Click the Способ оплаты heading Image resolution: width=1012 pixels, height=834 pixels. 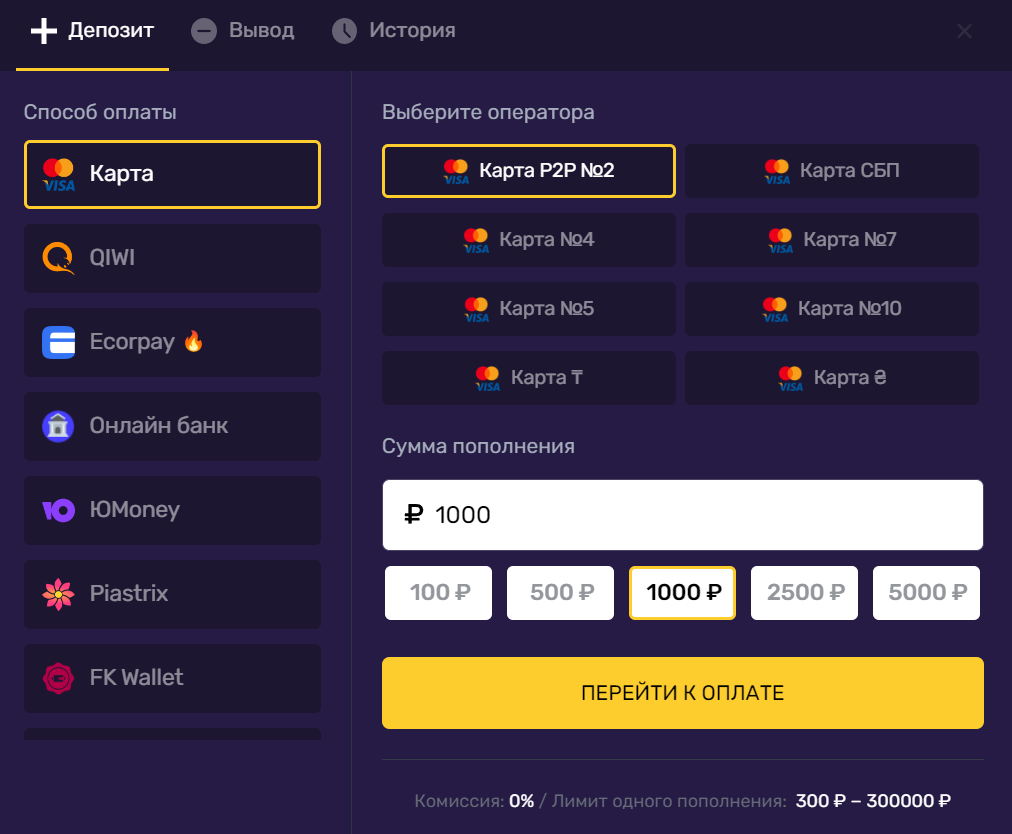pos(100,112)
